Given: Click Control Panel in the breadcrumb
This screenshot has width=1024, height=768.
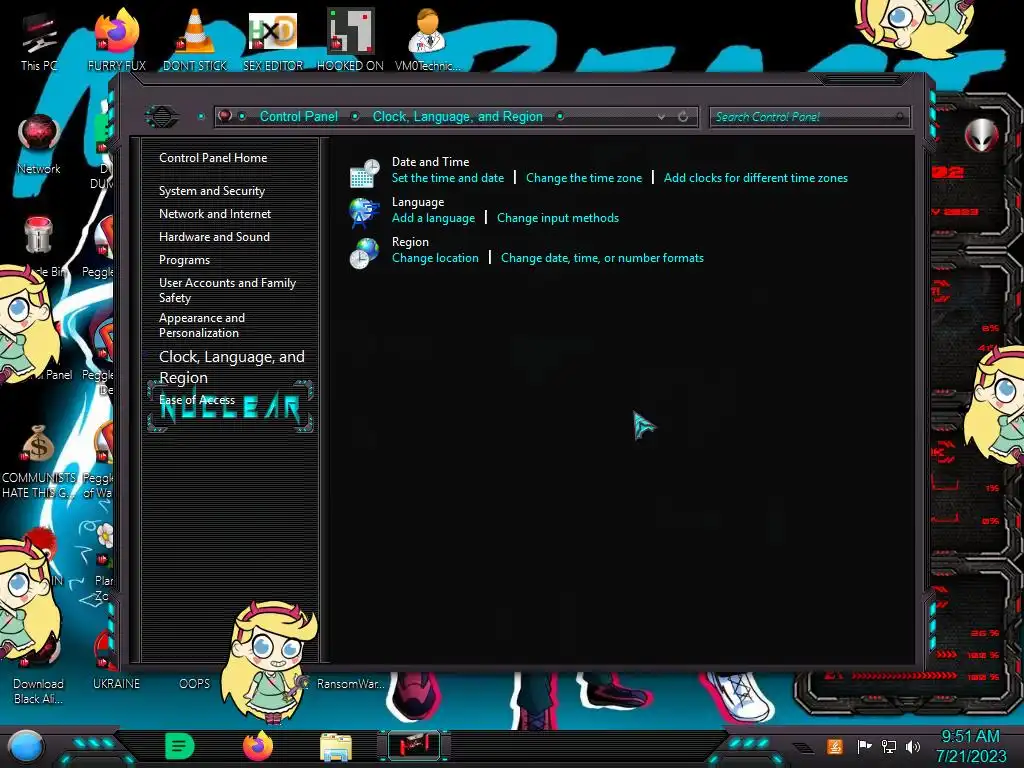Looking at the screenshot, I should tap(299, 116).
